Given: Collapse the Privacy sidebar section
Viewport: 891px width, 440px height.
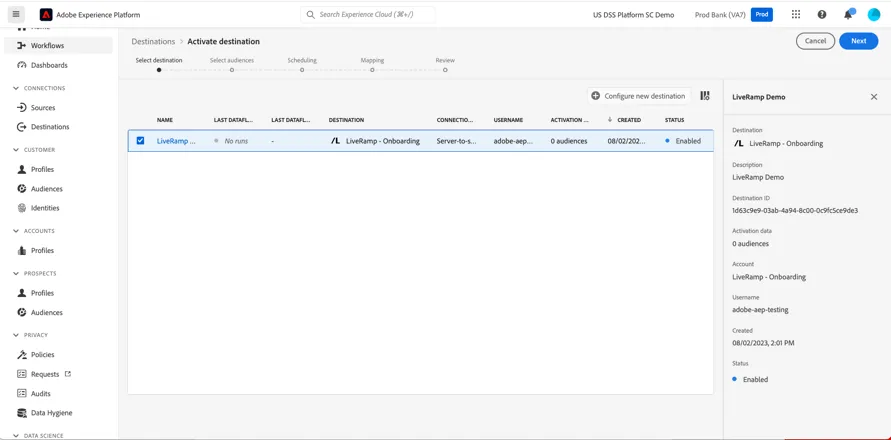Looking at the screenshot, I should click(x=16, y=335).
